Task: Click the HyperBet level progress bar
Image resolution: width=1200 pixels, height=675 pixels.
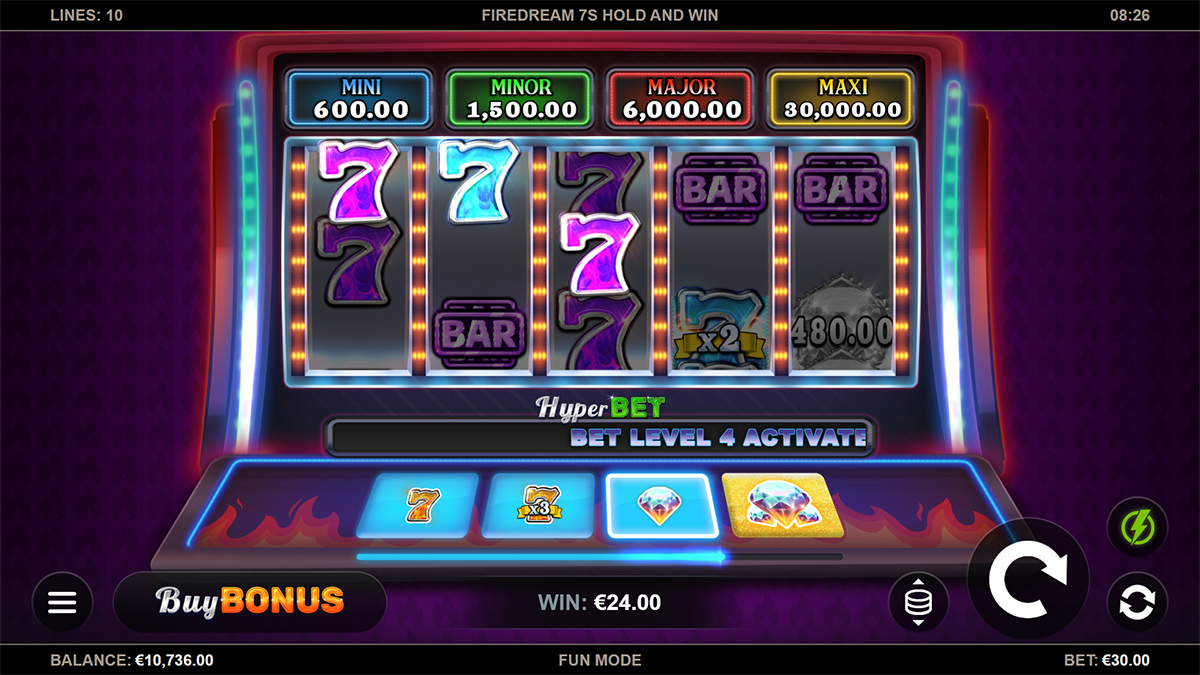Action: 599,557
